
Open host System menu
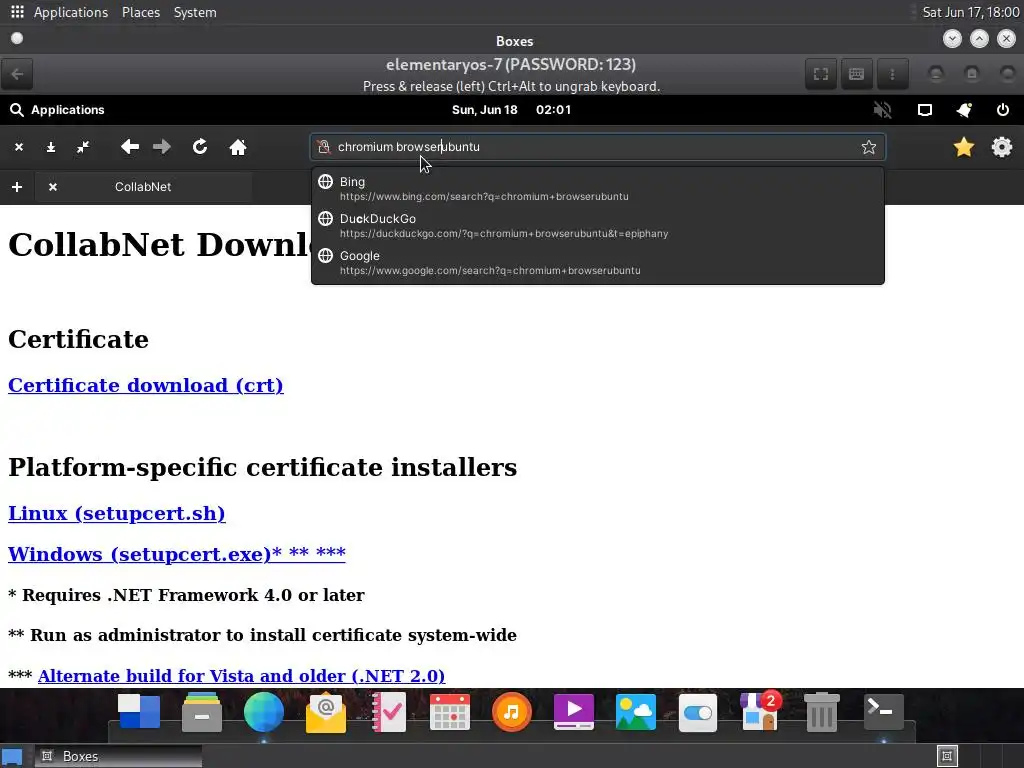pyautogui.click(x=195, y=12)
